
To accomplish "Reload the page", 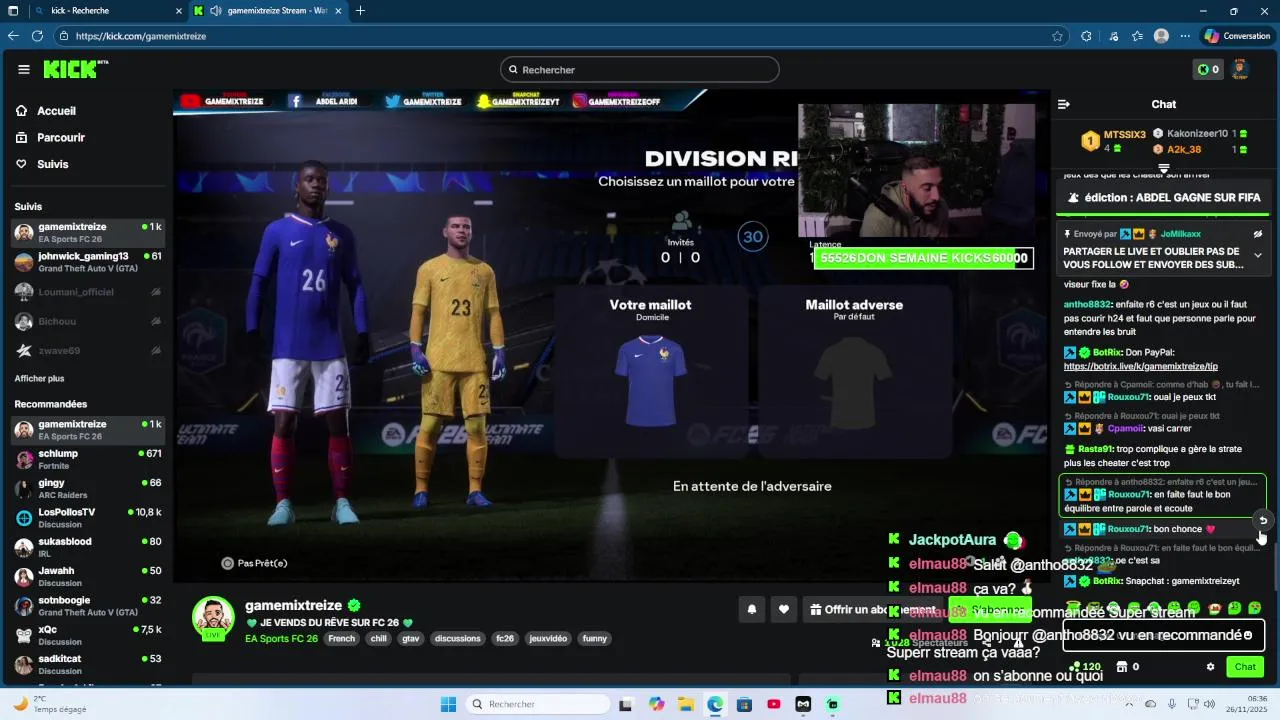I will click(37, 36).
